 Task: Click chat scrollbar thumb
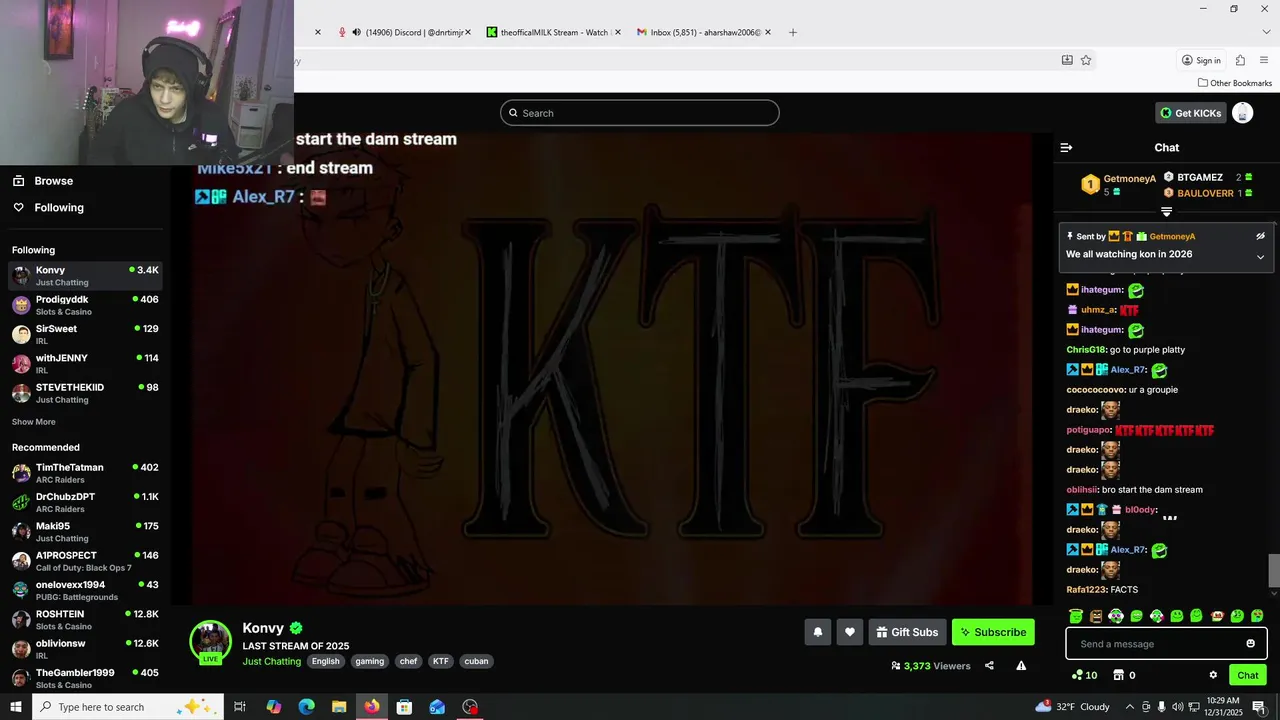[x=1273, y=571]
